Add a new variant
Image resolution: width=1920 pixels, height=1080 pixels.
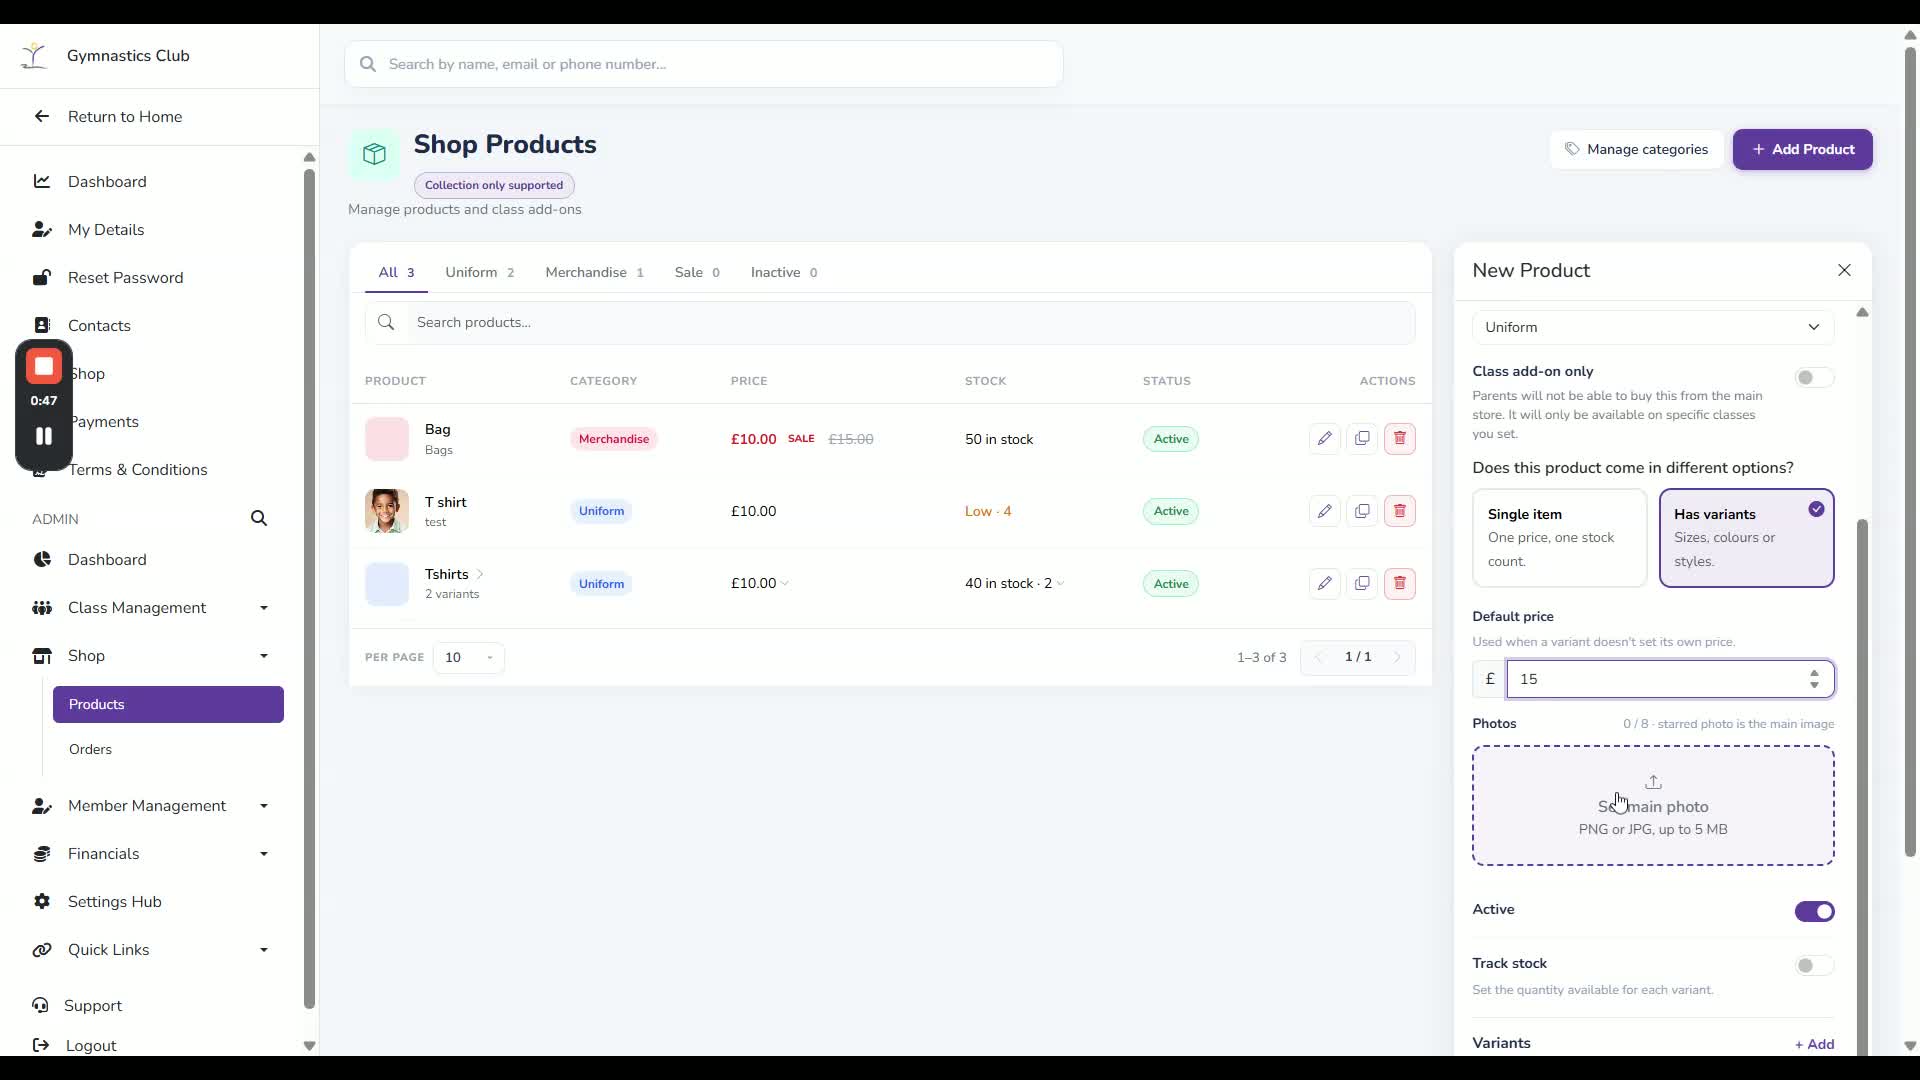click(x=1814, y=1045)
